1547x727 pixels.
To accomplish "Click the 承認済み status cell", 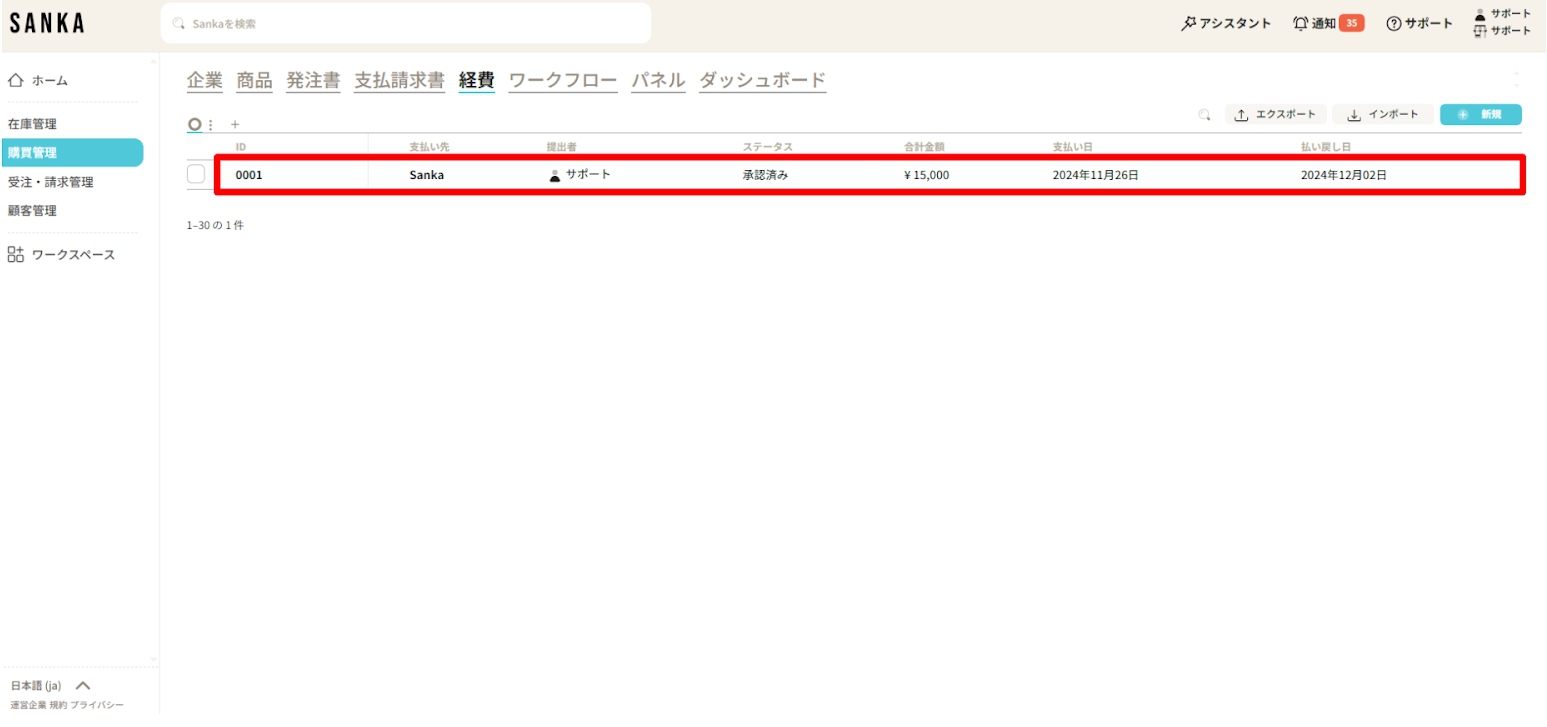I will (x=765, y=175).
